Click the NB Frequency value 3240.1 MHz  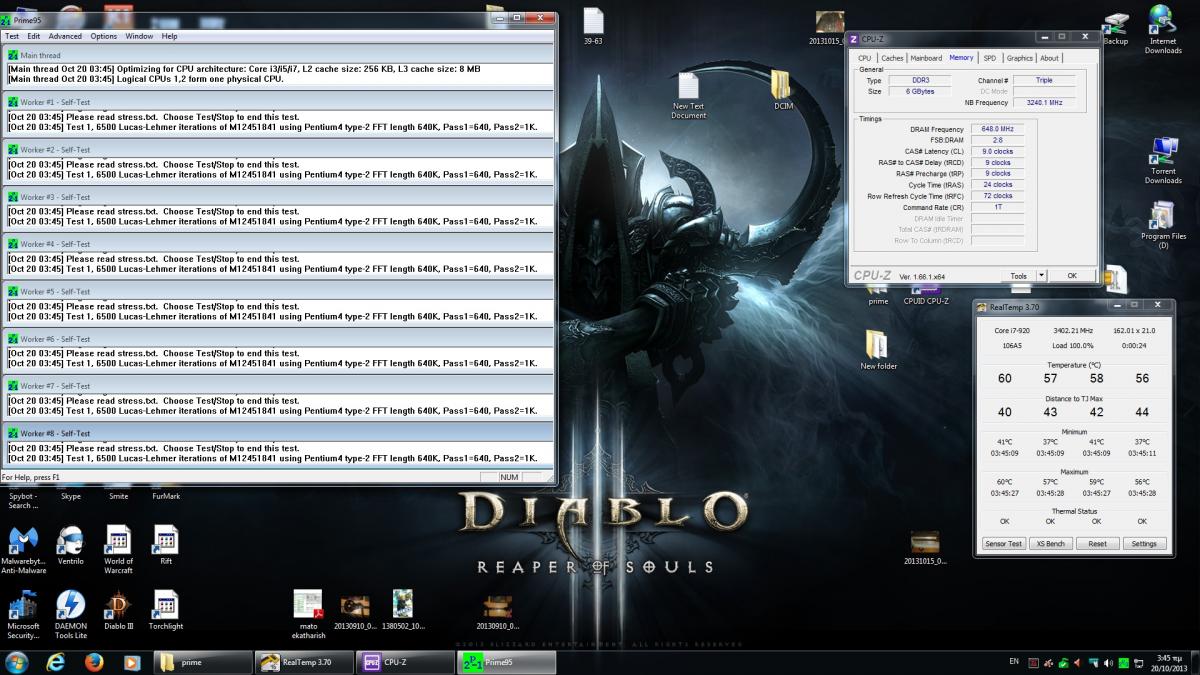point(1044,102)
